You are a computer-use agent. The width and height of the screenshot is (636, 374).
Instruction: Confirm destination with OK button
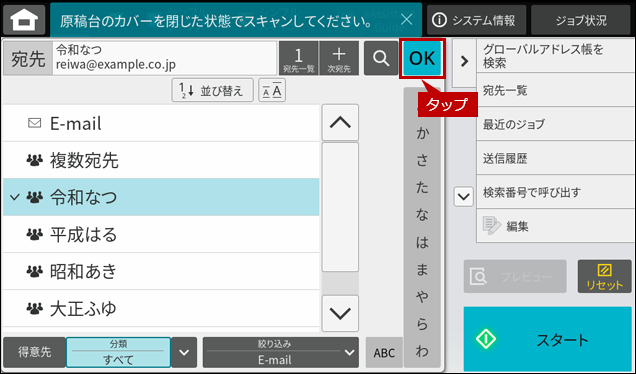tap(422, 58)
